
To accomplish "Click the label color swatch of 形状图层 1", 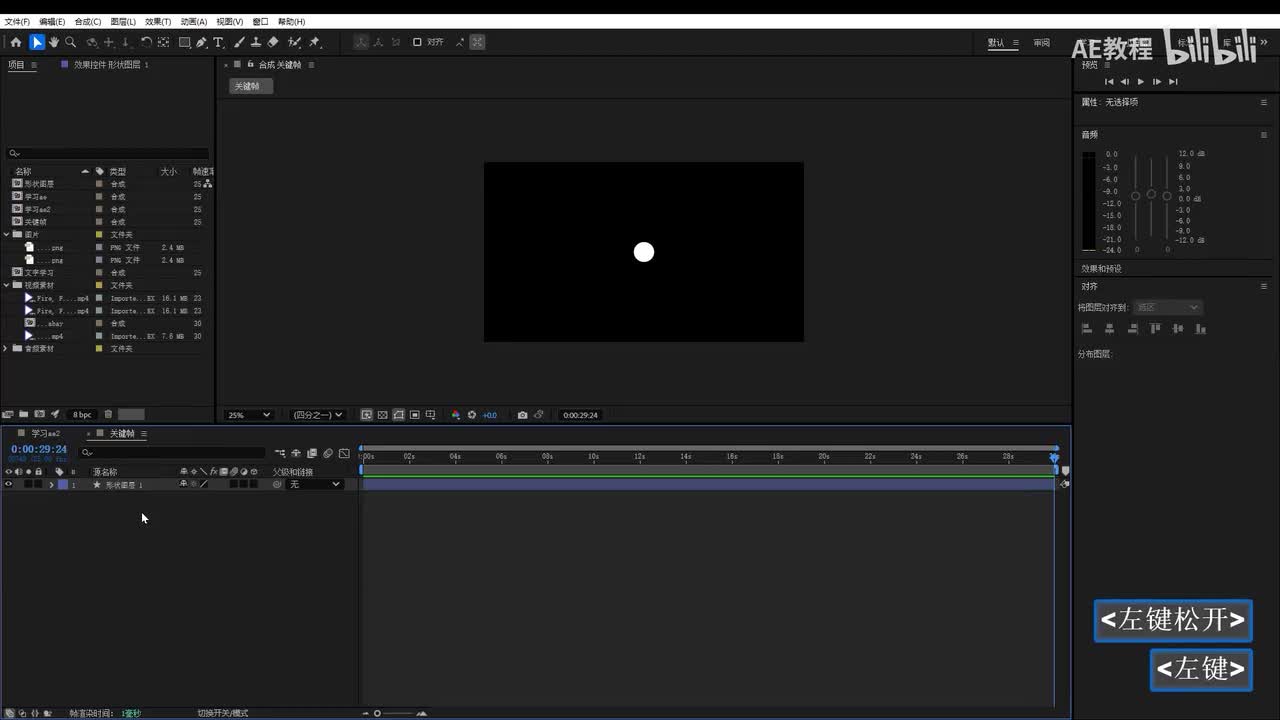I will click(63, 484).
